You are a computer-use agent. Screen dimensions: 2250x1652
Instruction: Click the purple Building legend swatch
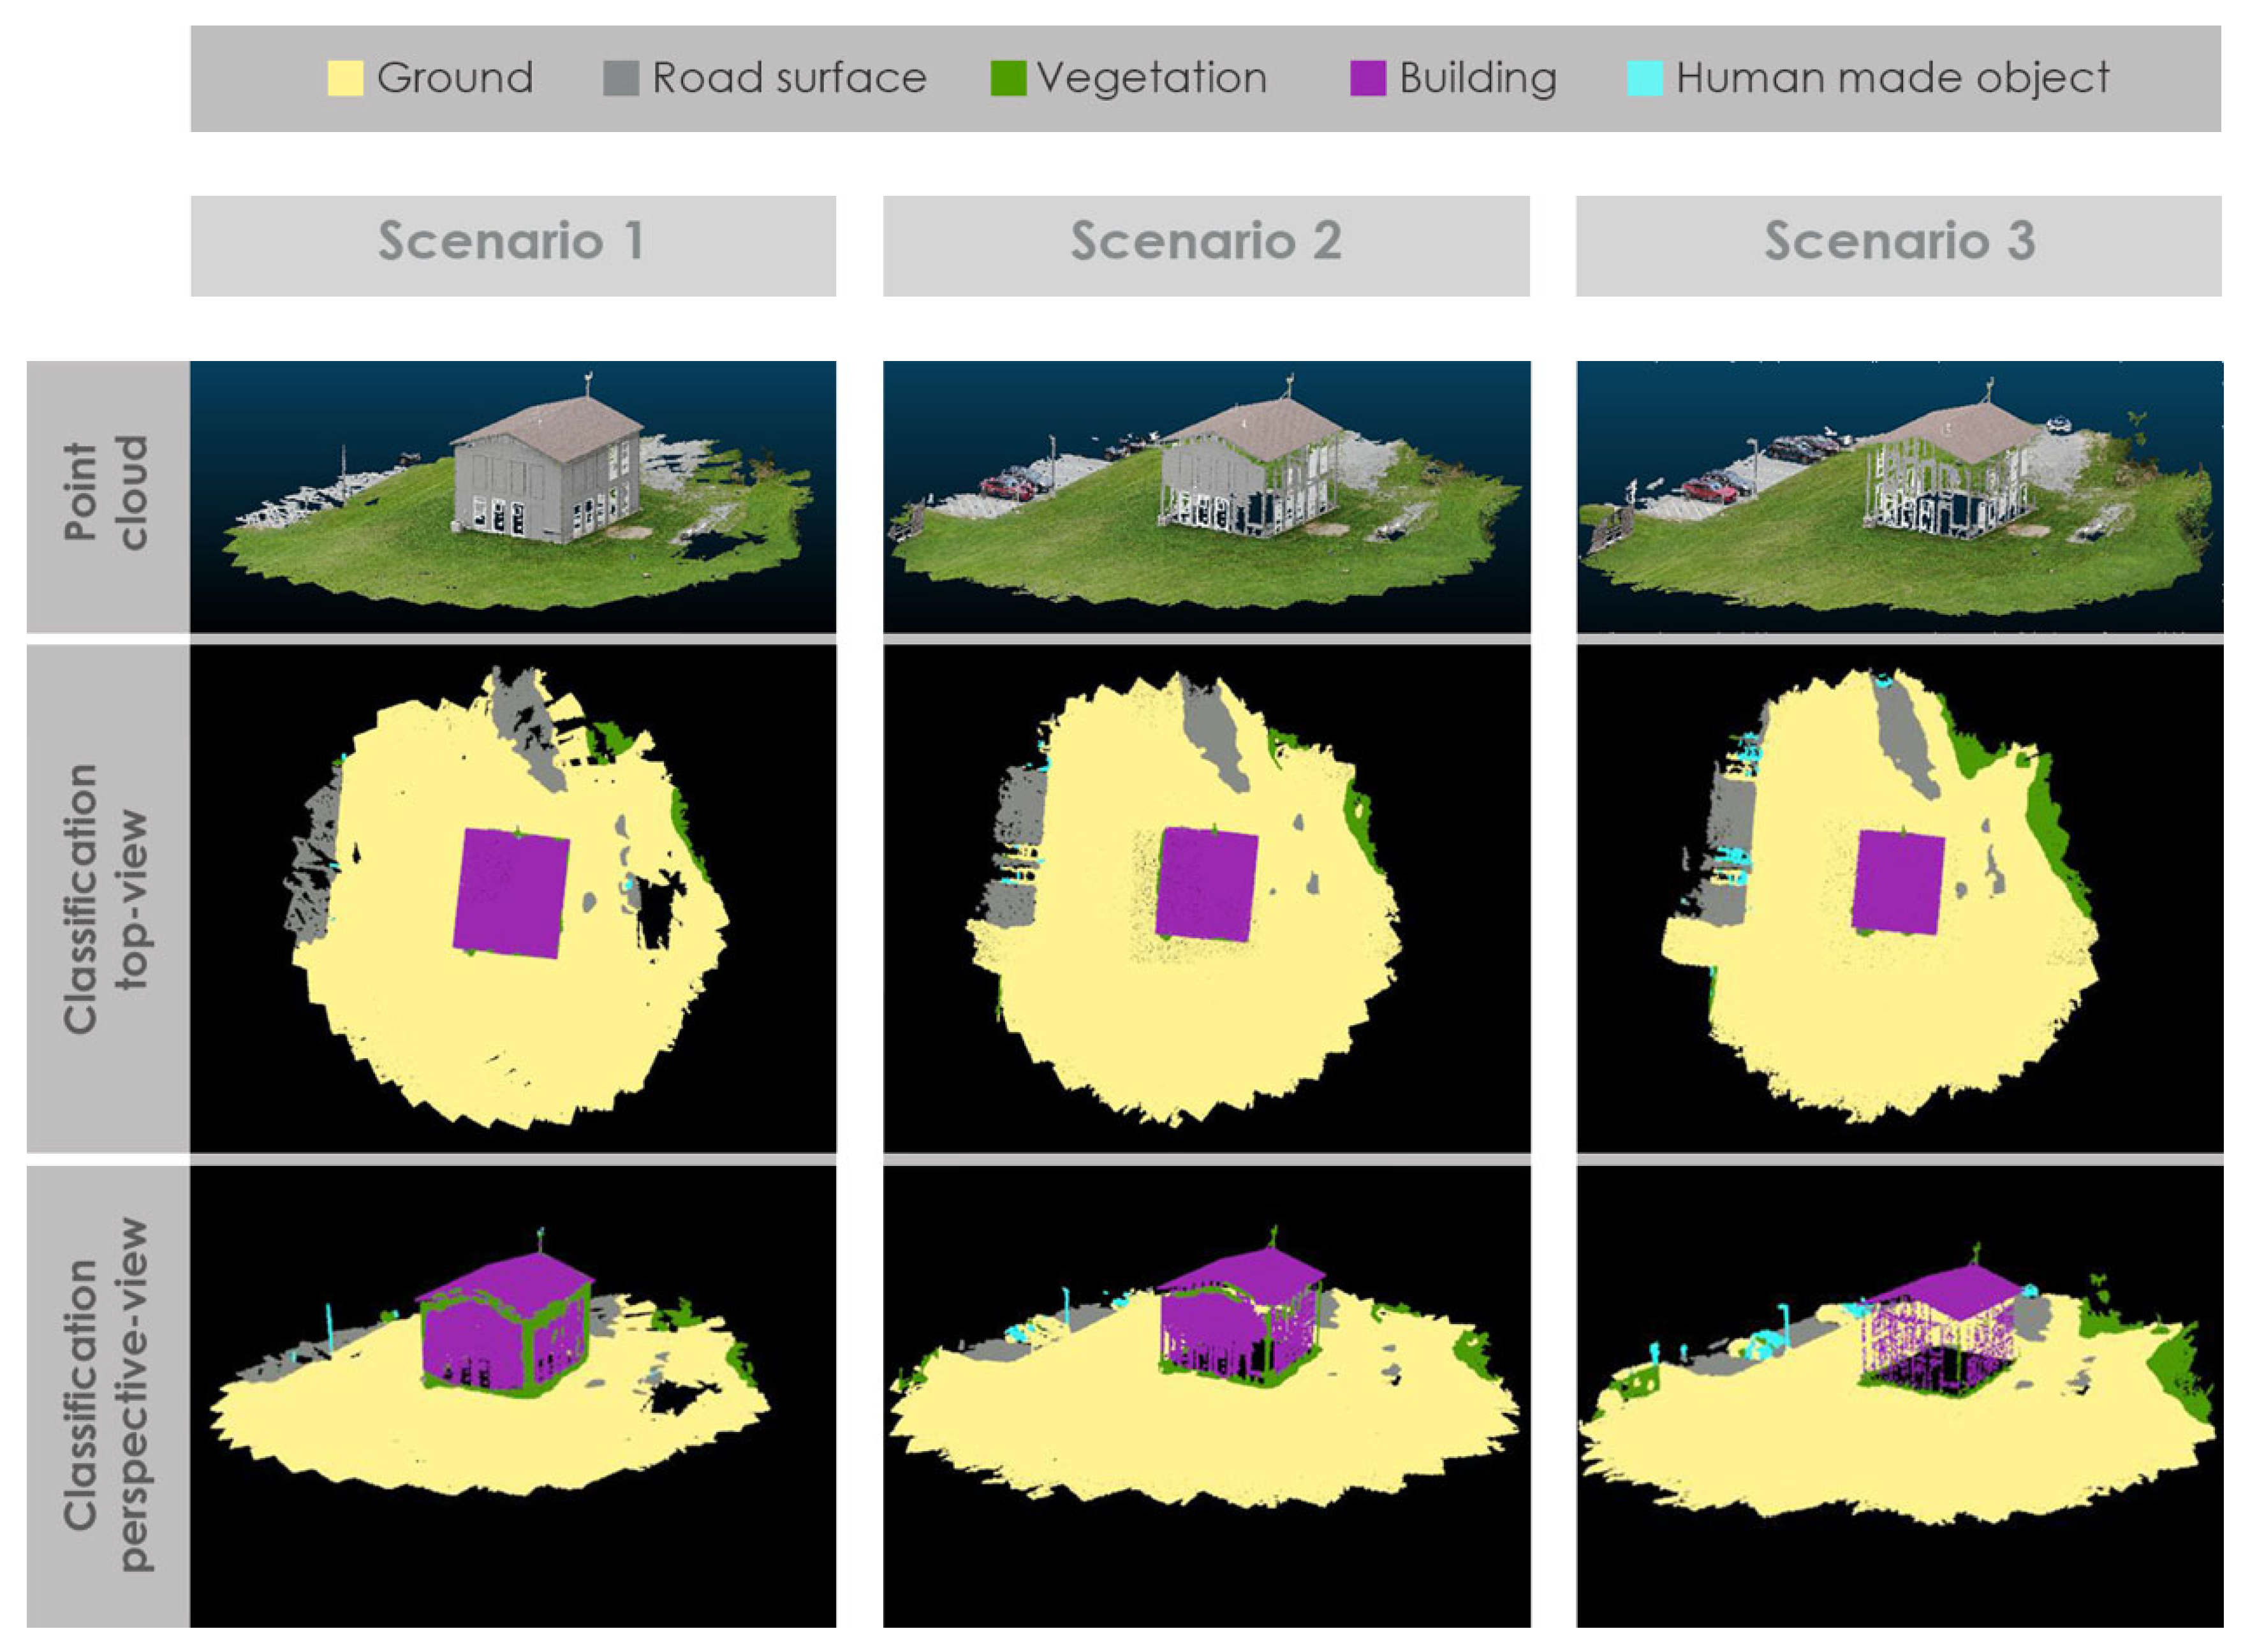click(x=1367, y=79)
